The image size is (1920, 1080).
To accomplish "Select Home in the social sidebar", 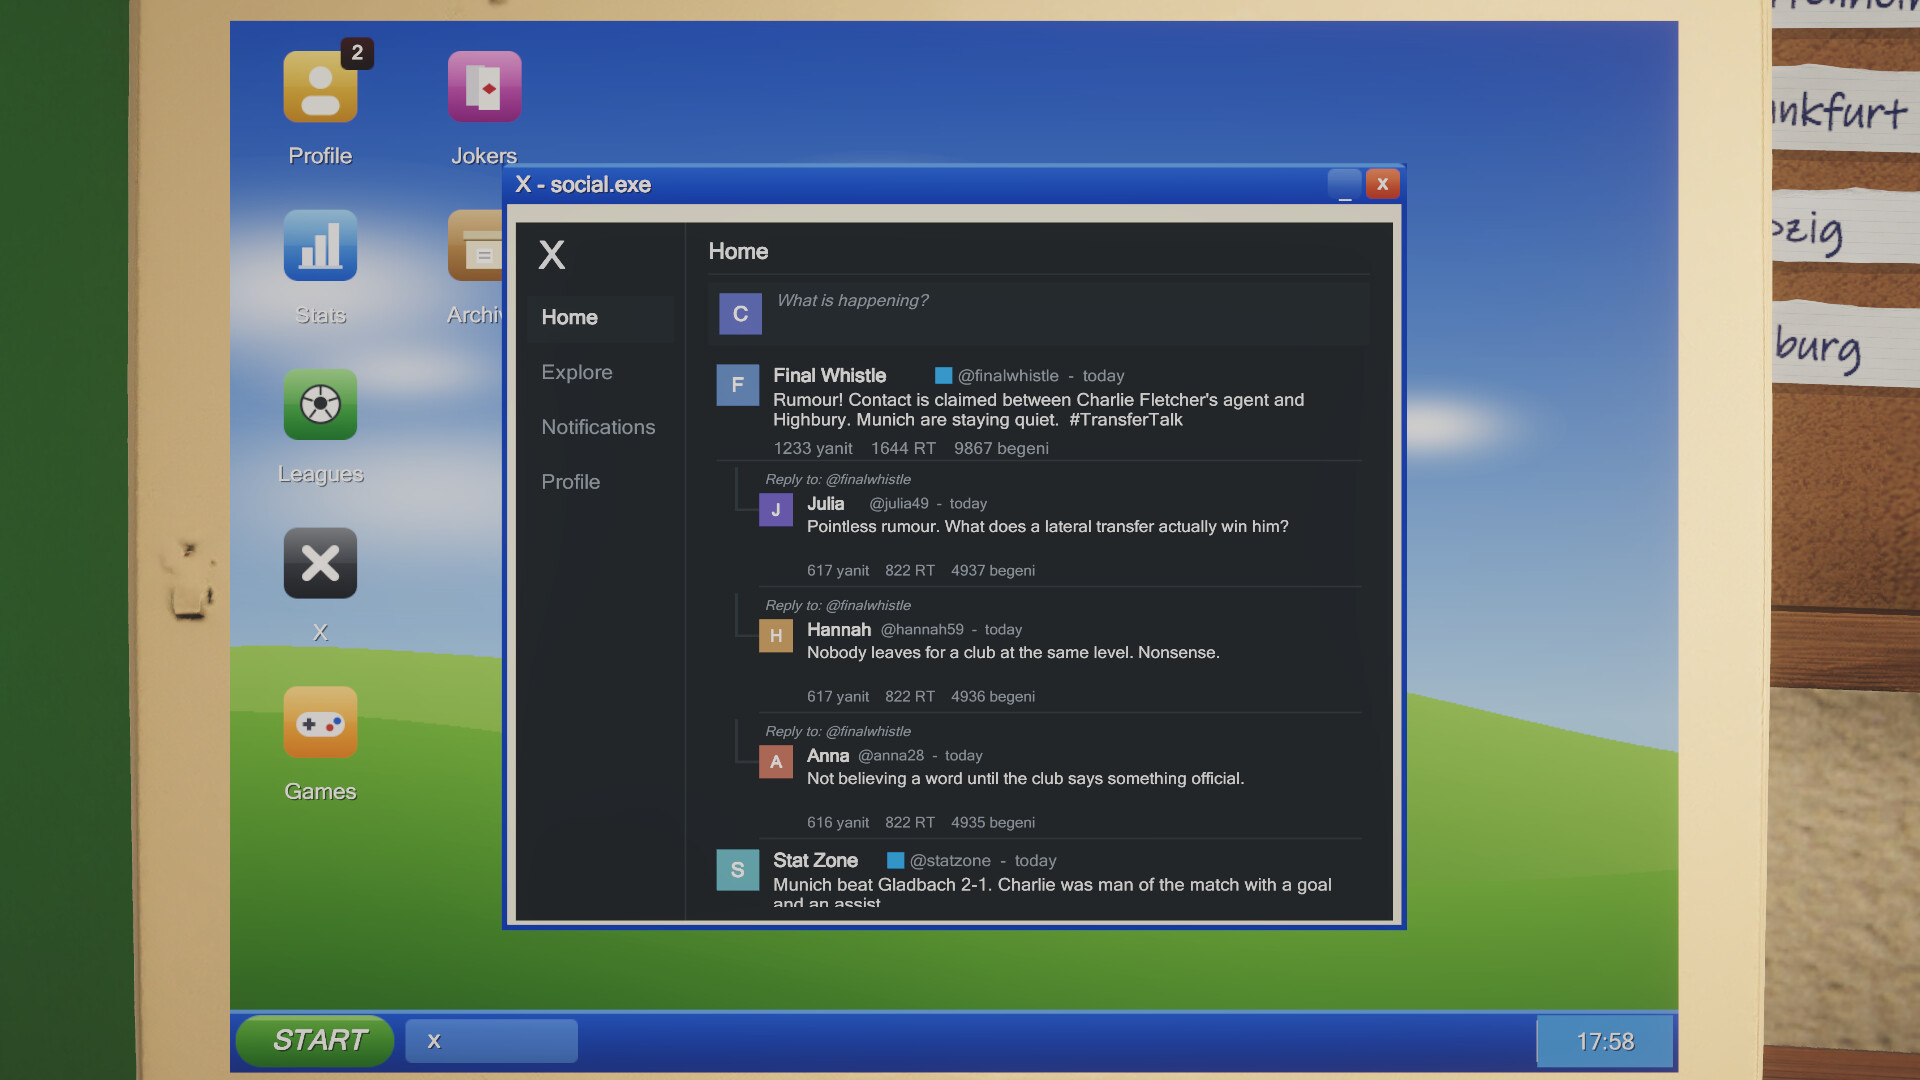I will click(601, 318).
